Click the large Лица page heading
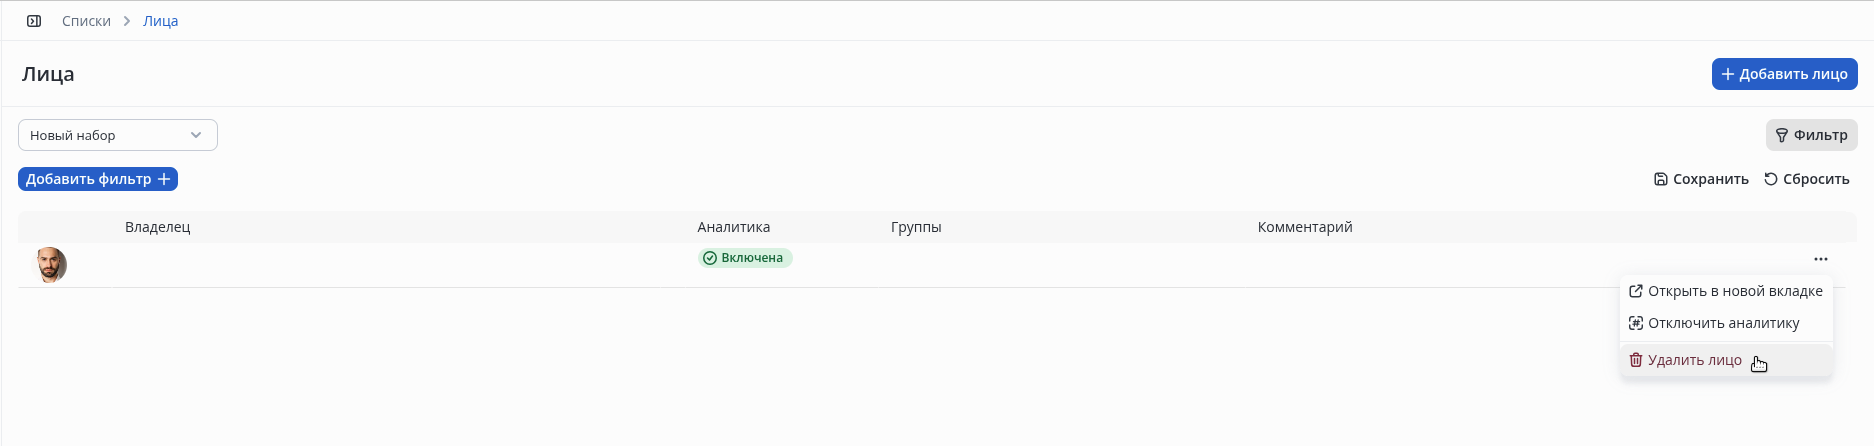This screenshot has height=446, width=1874. [x=48, y=74]
